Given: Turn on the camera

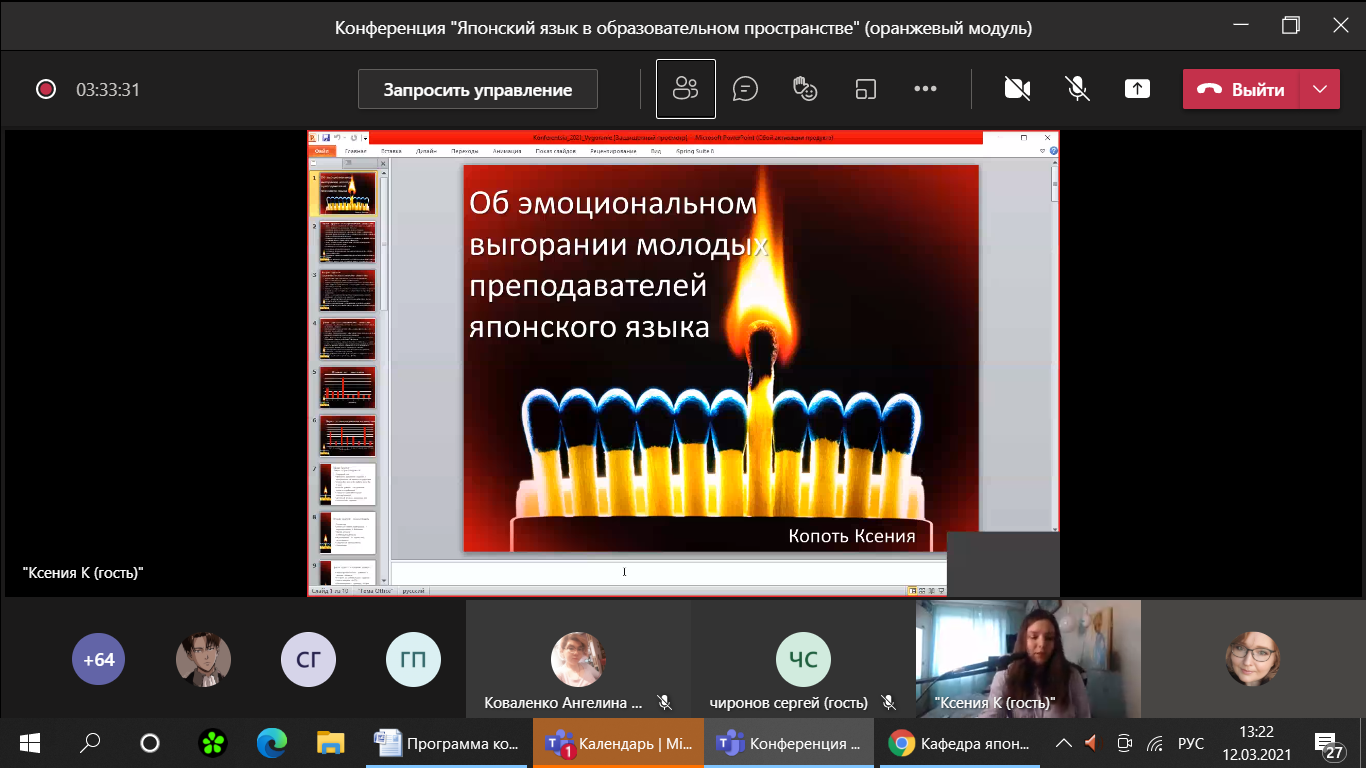Looking at the screenshot, I should (1017, 89).
